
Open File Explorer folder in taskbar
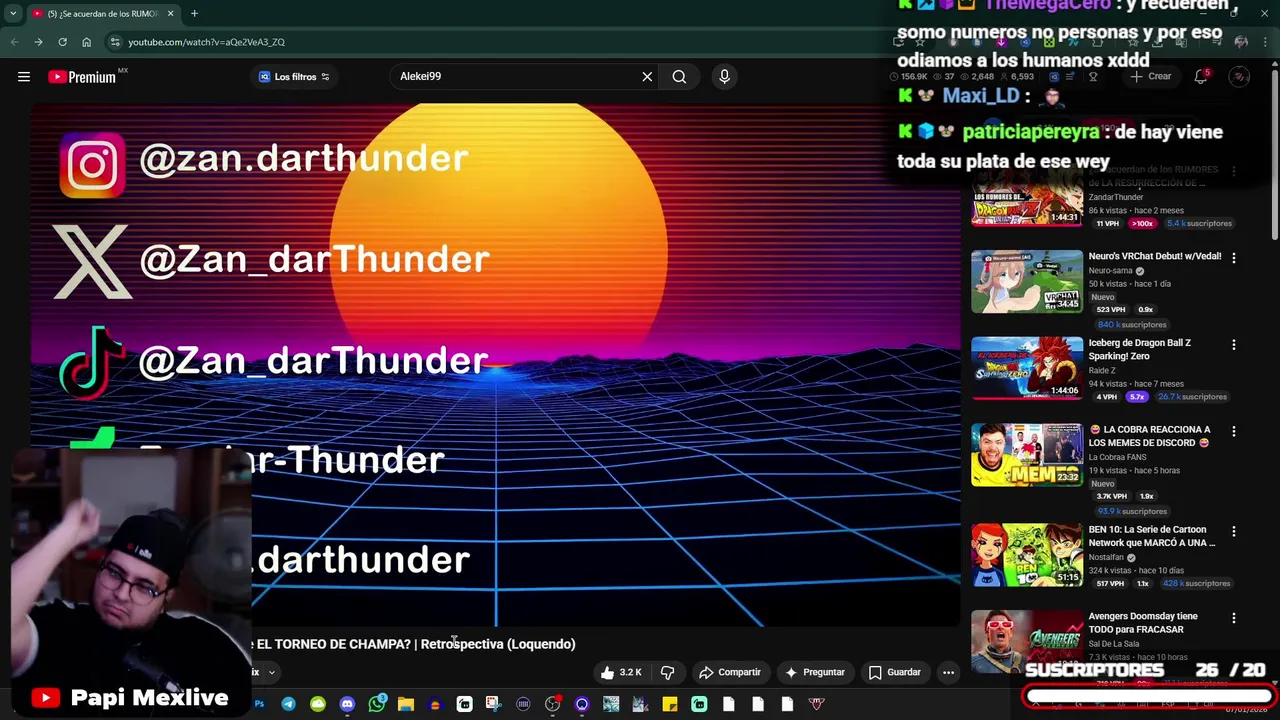point(406,704)
